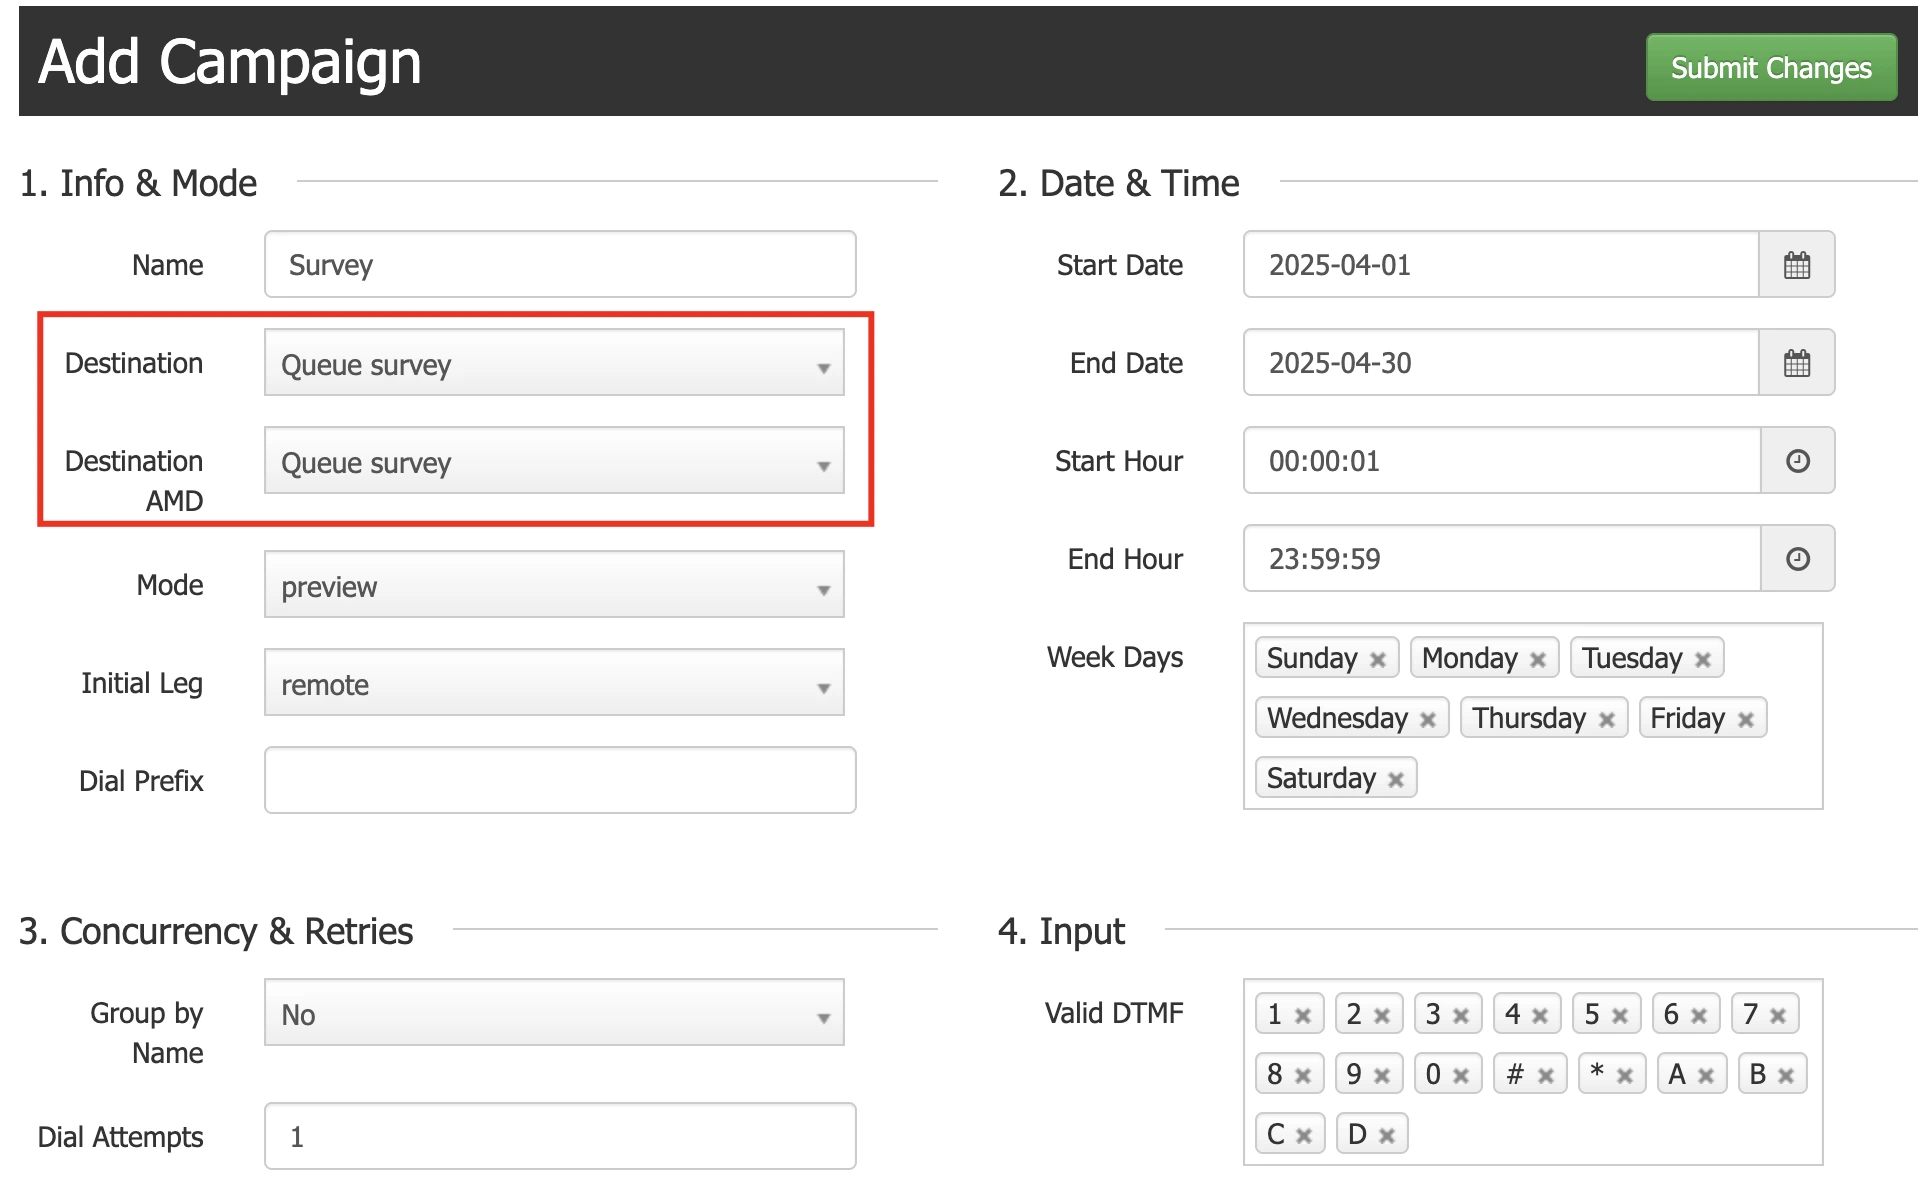Viewport: 1924px width, 1190px height.
Task: Remove digit 1 from Valid DTMF
Action: pyautogui.click(x=1305, y=1013)
